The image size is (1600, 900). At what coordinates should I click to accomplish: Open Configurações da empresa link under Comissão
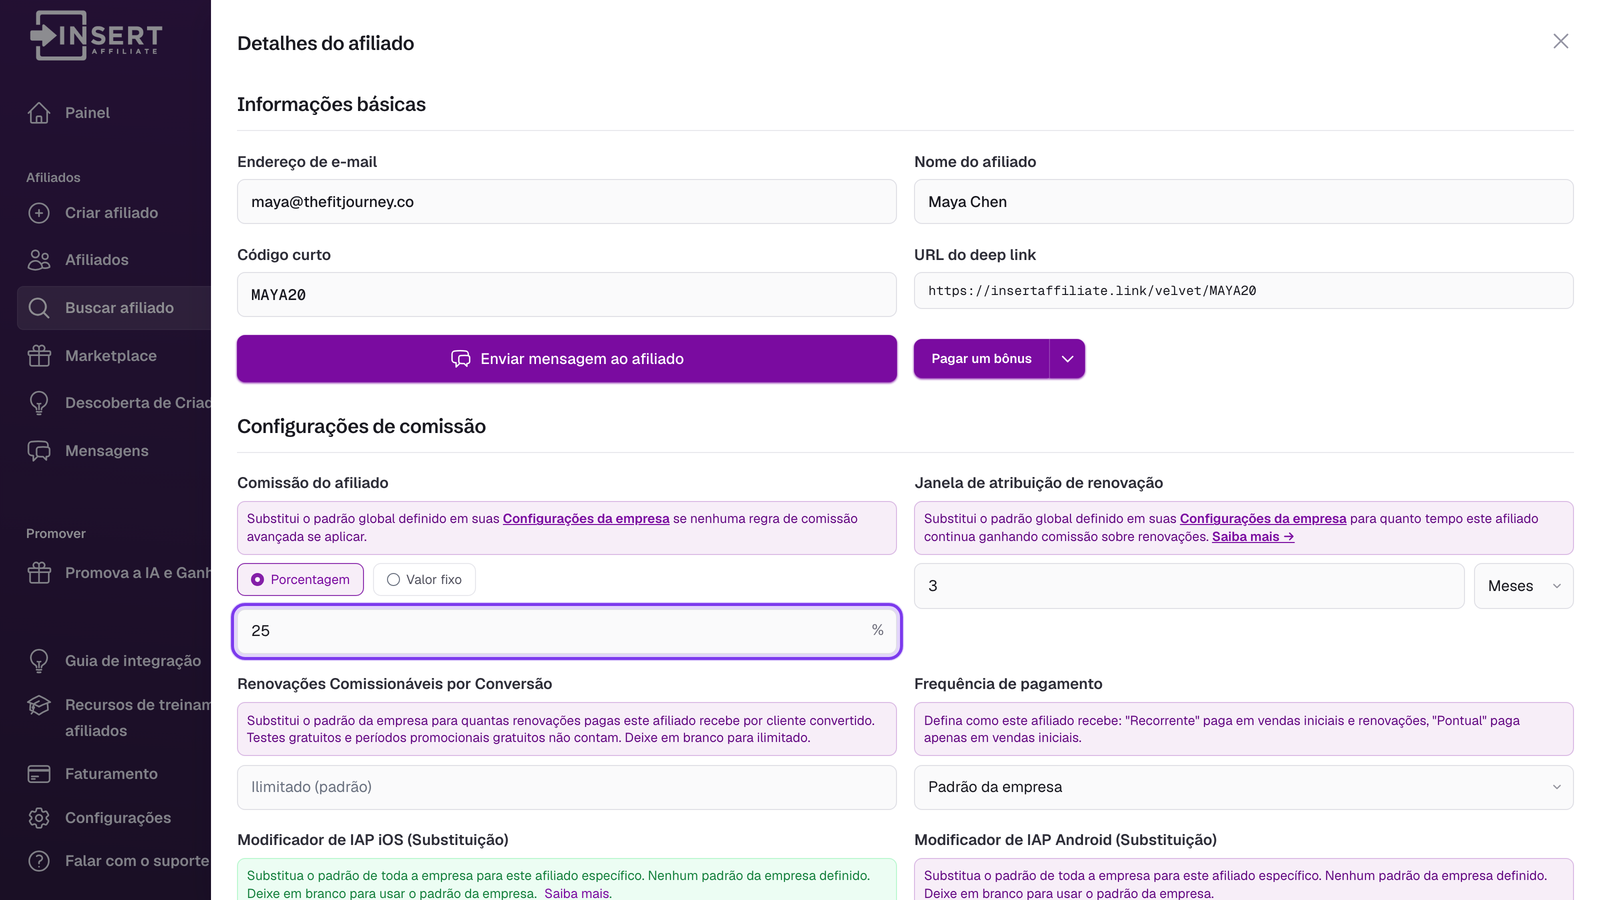point(586,519)
